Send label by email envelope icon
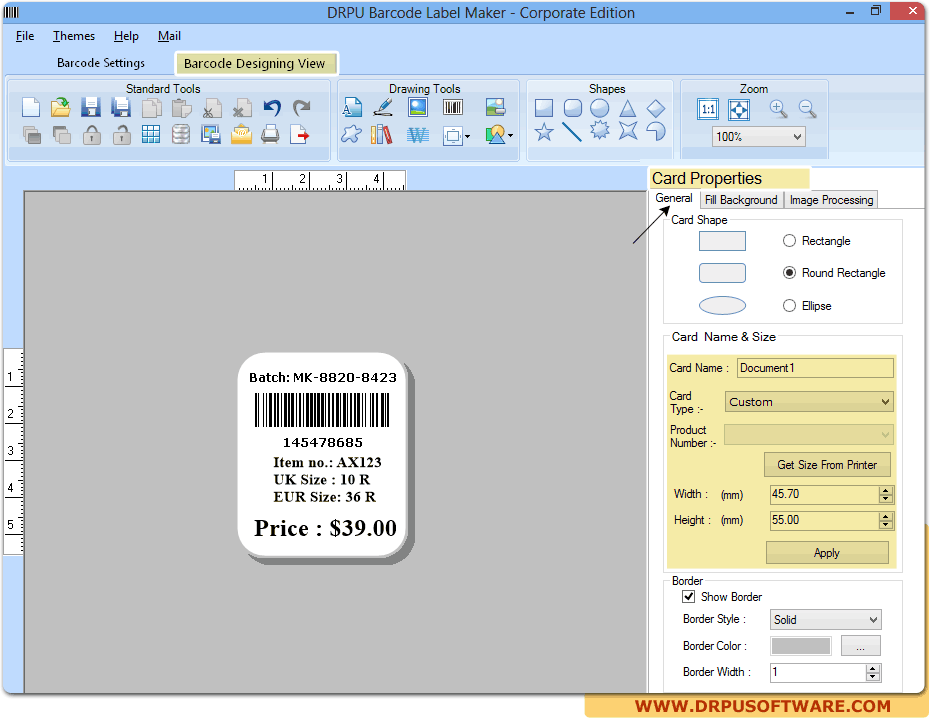The width and height of the screenshot is (930, 718). (241, 135)
